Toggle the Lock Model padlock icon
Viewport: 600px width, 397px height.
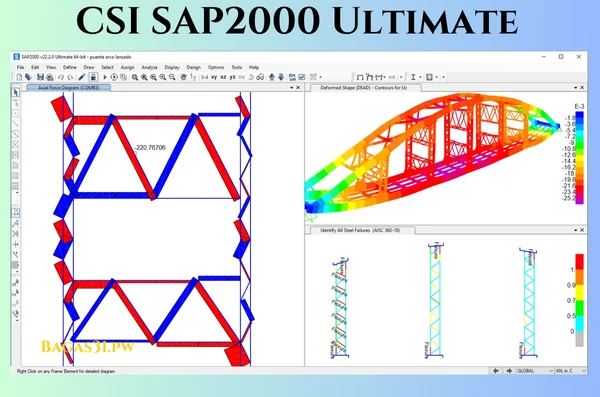[x=93, y=77]
